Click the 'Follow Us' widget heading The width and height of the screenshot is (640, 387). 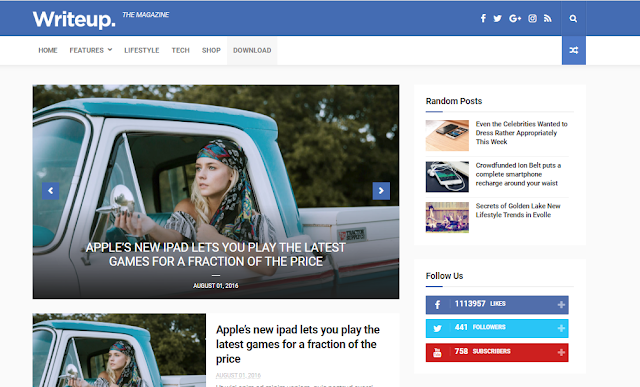444,276
